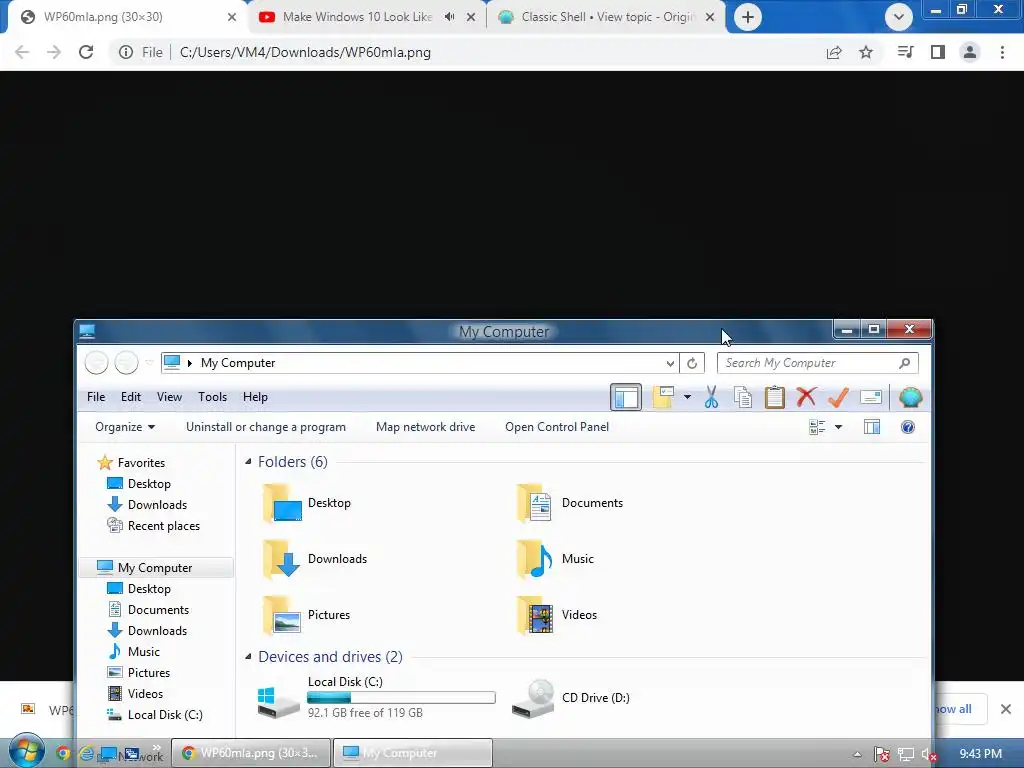The width and height of the screenshot is (1024, 768).
Task: Click the Explorer forward arrow button
Action: pyautogui.click(x=126, y=362)
